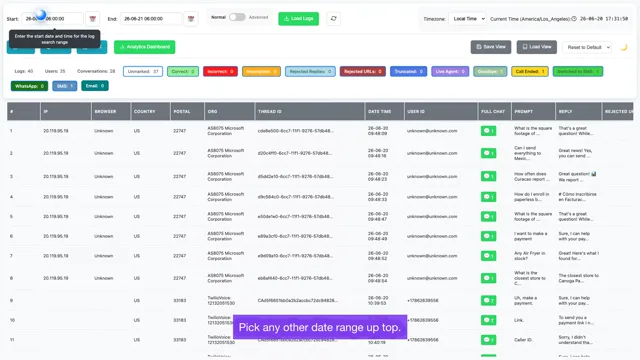Open the Analytics Dashboard
Viewport: 640px width, 360px height.
point(144,47)
